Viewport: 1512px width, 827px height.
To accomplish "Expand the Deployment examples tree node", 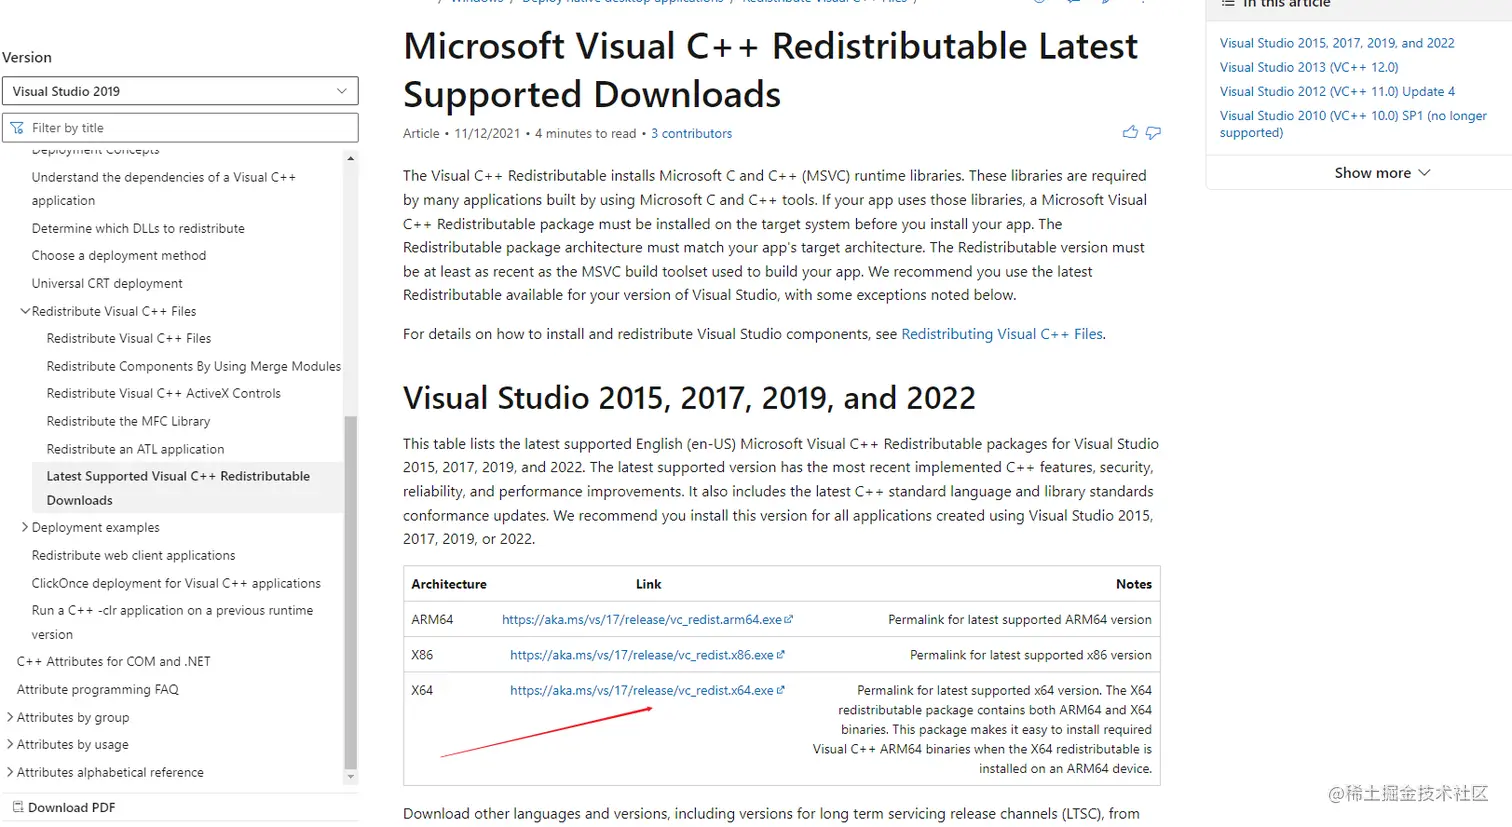I will tap(25, 527).
